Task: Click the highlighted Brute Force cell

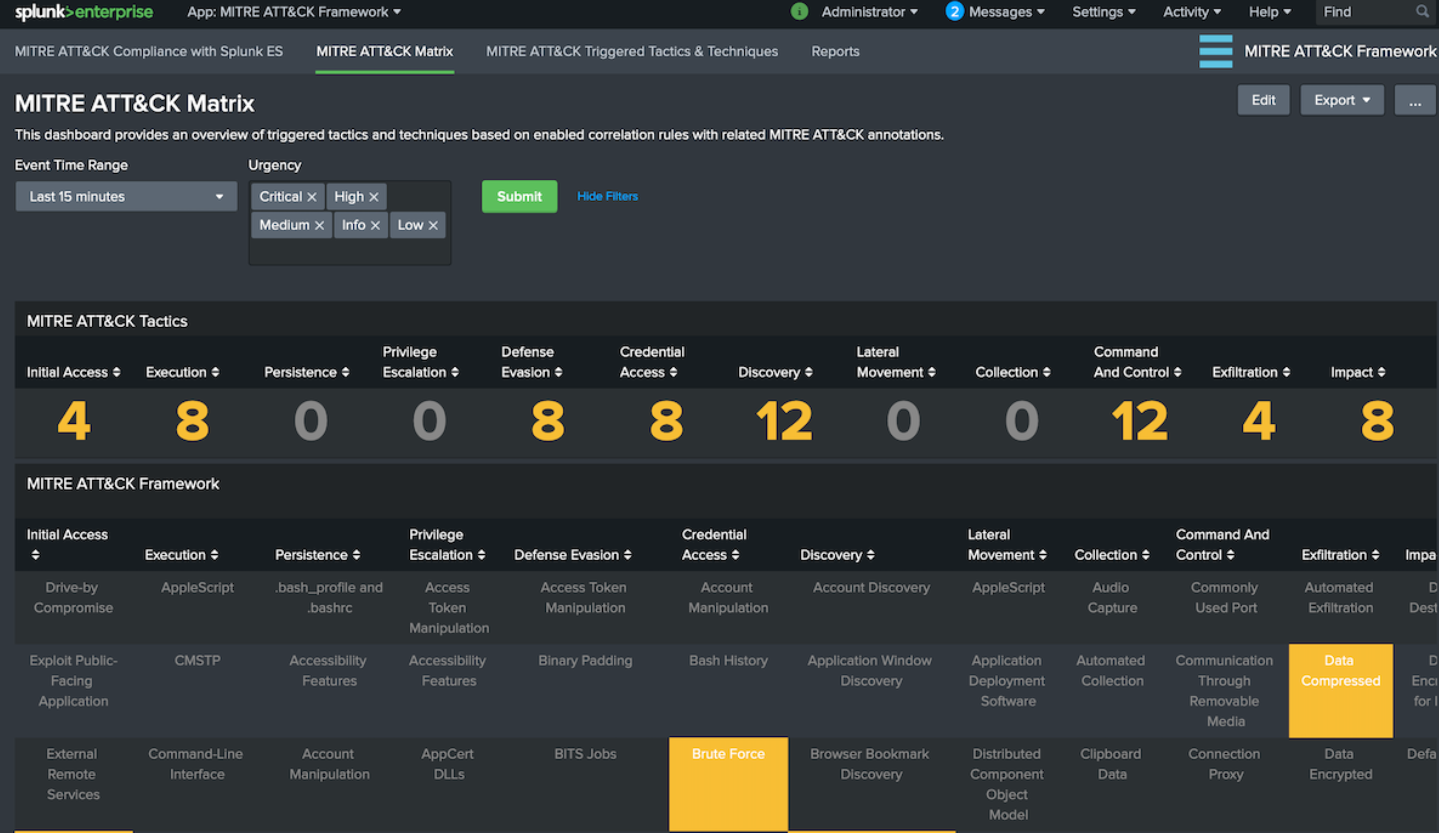Action: [728, 784]
